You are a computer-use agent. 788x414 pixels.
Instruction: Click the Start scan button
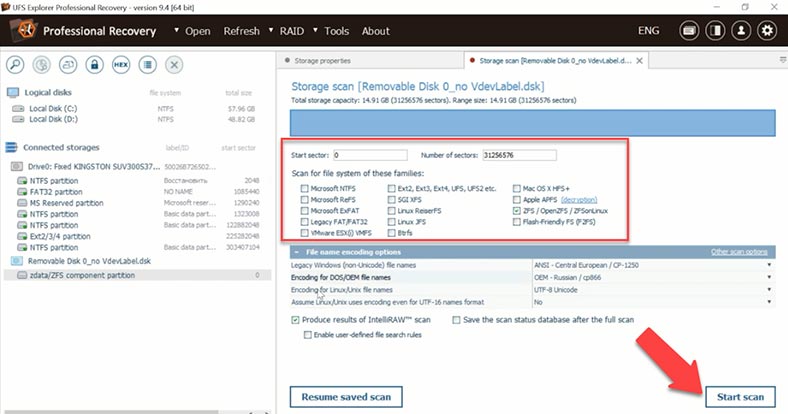coord(740,397)
